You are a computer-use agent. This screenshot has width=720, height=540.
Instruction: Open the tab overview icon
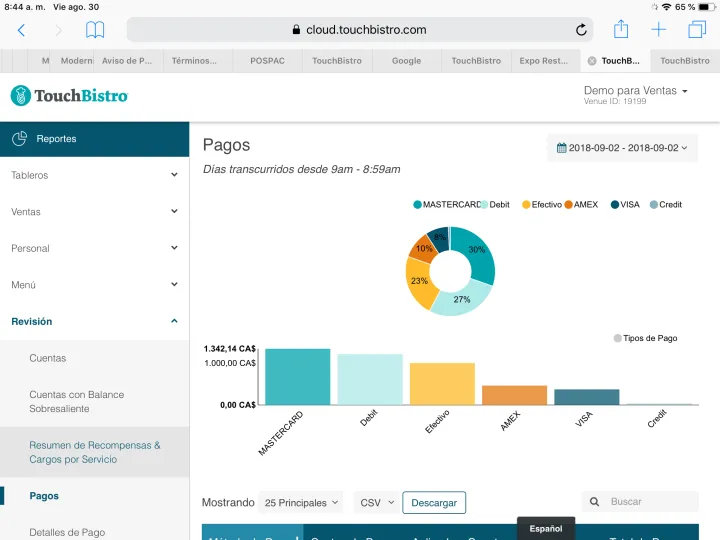point(697,30)
